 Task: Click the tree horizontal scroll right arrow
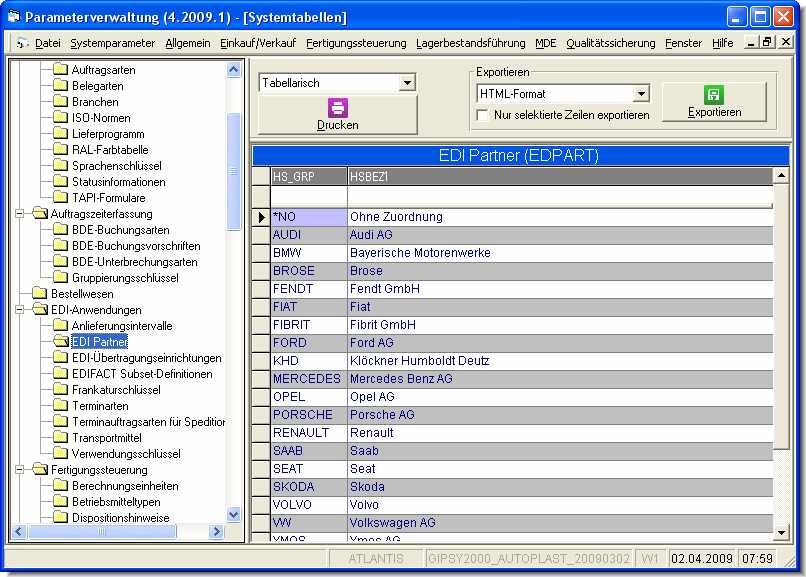217,531
